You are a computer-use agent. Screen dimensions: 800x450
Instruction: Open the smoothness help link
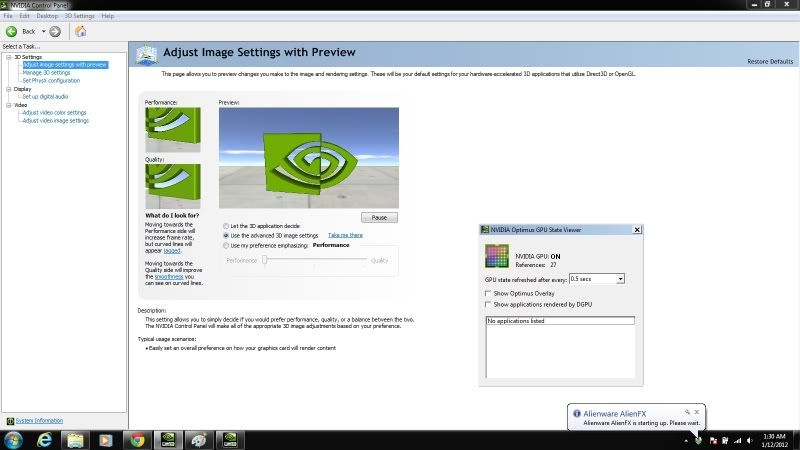(169, 277)
